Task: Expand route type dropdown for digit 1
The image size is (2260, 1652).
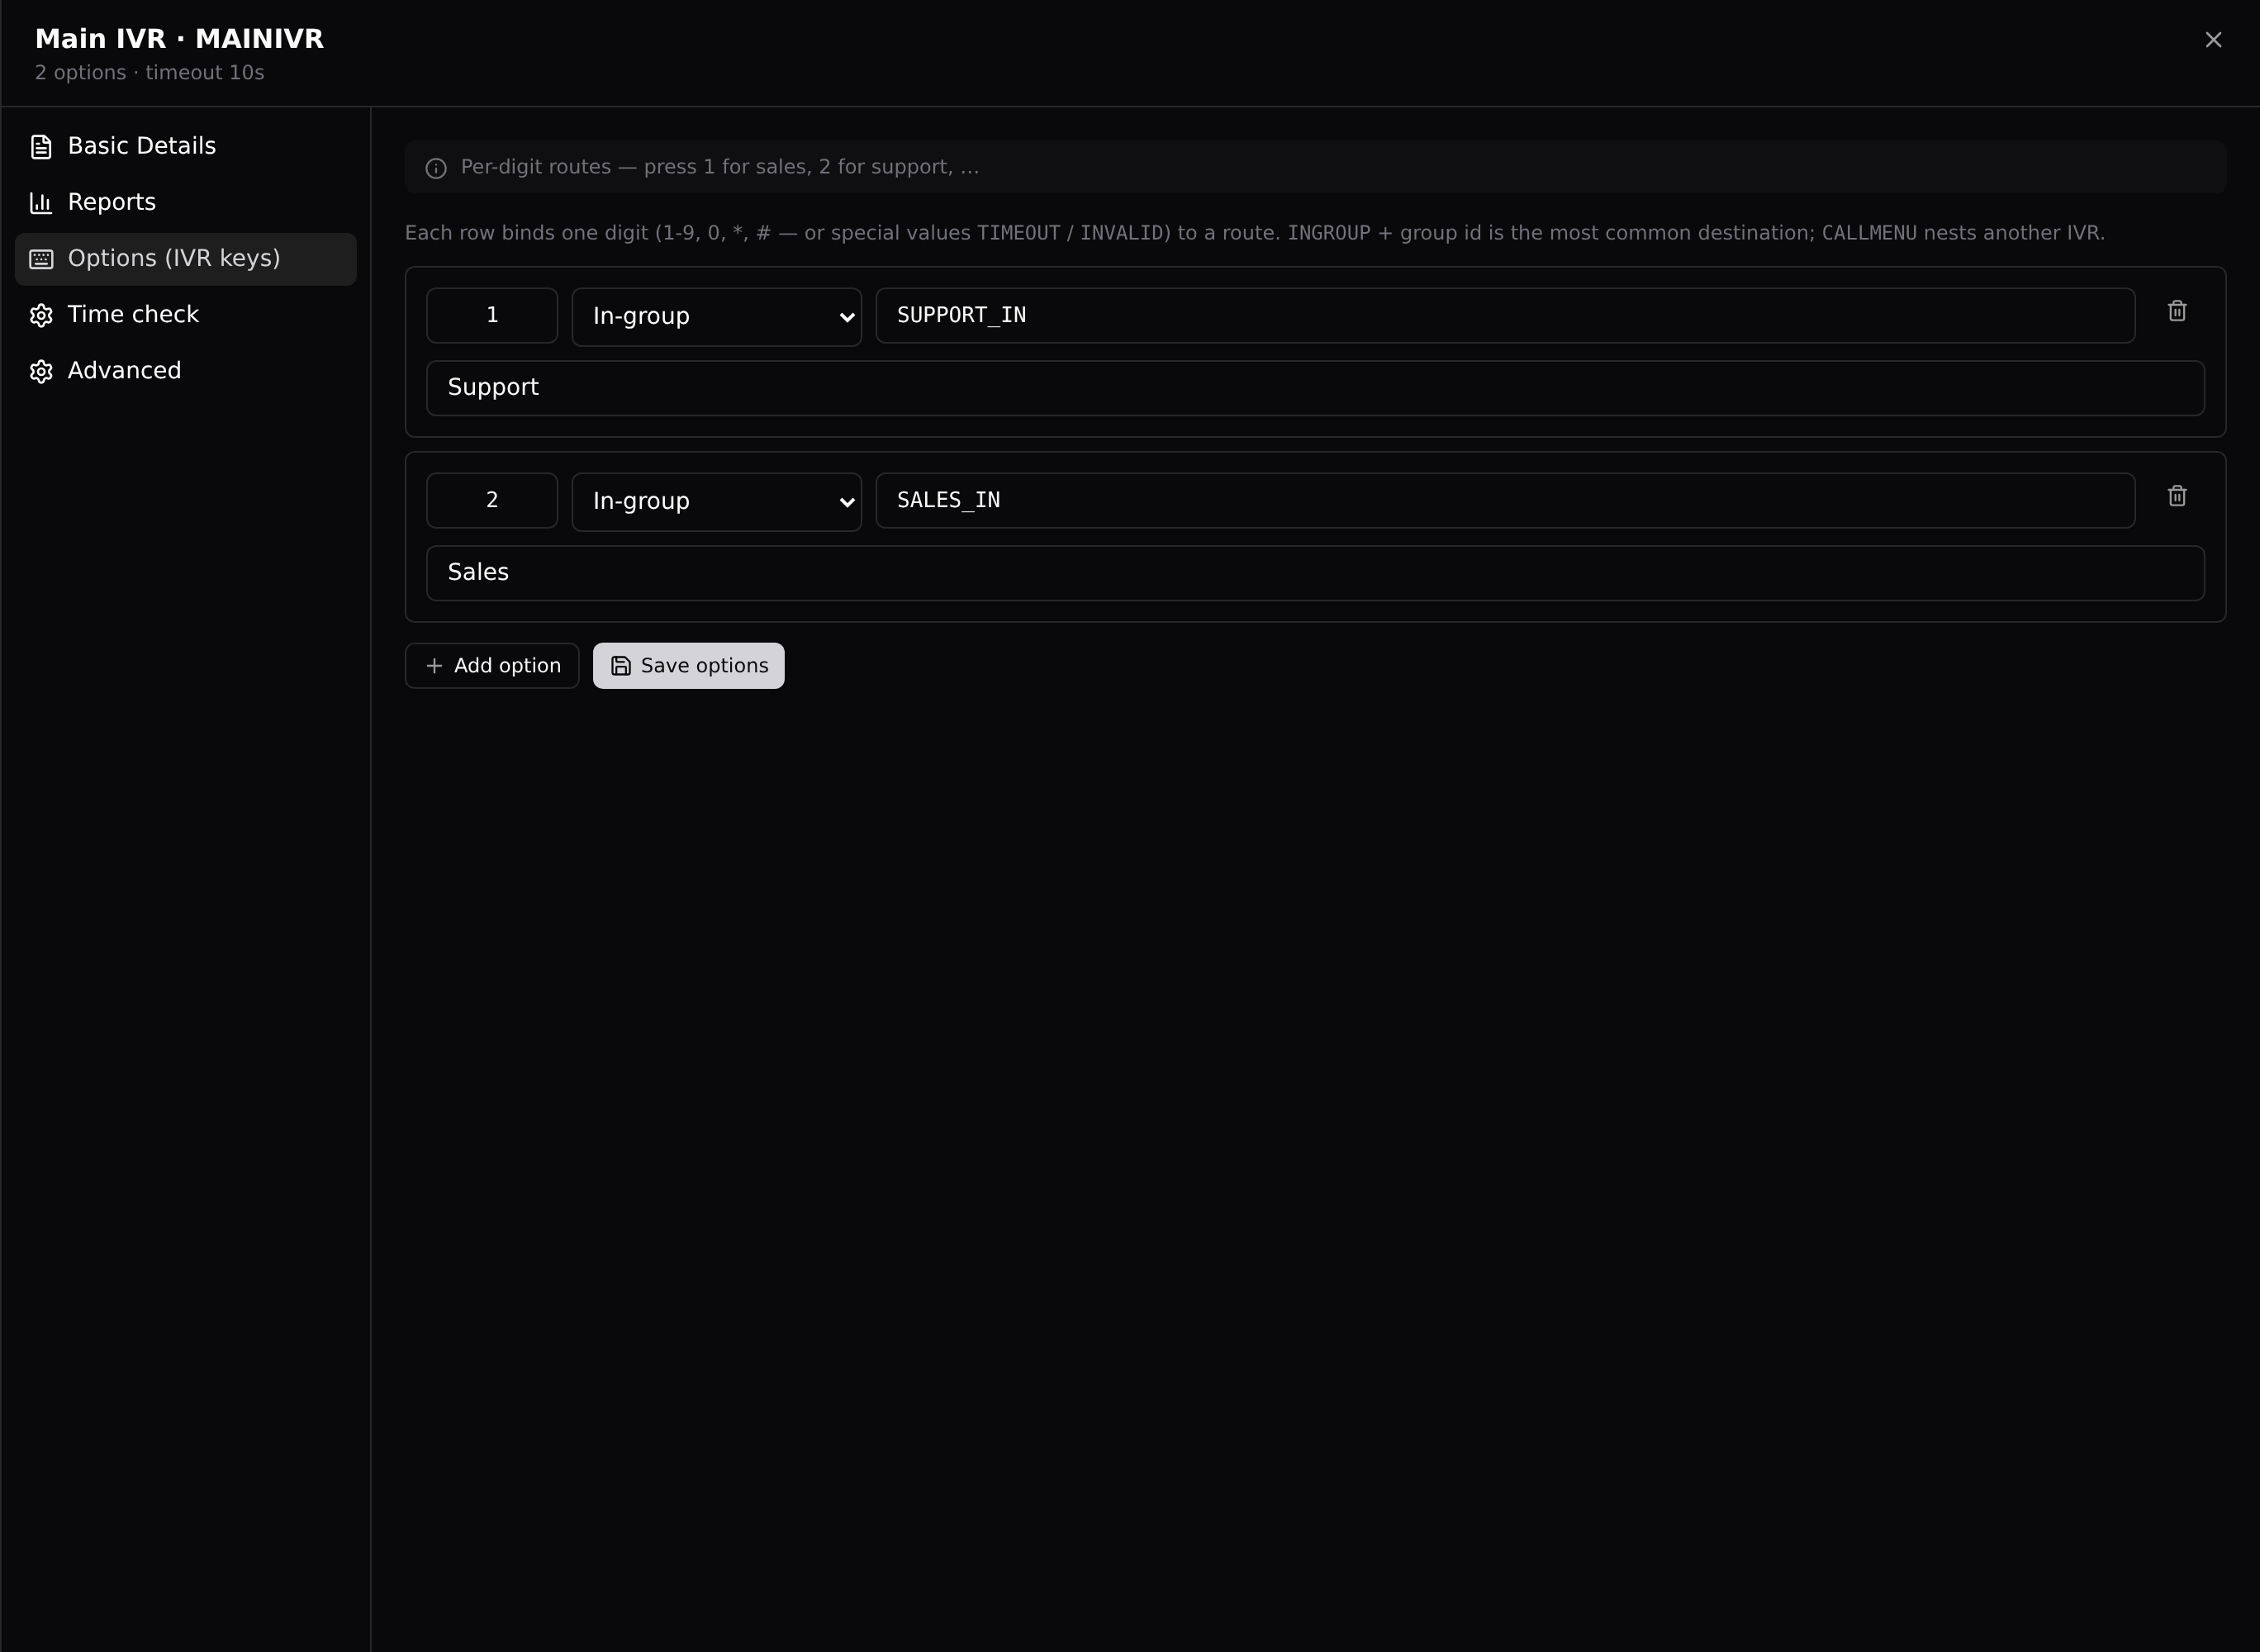Action: click(x=716, y=317)
